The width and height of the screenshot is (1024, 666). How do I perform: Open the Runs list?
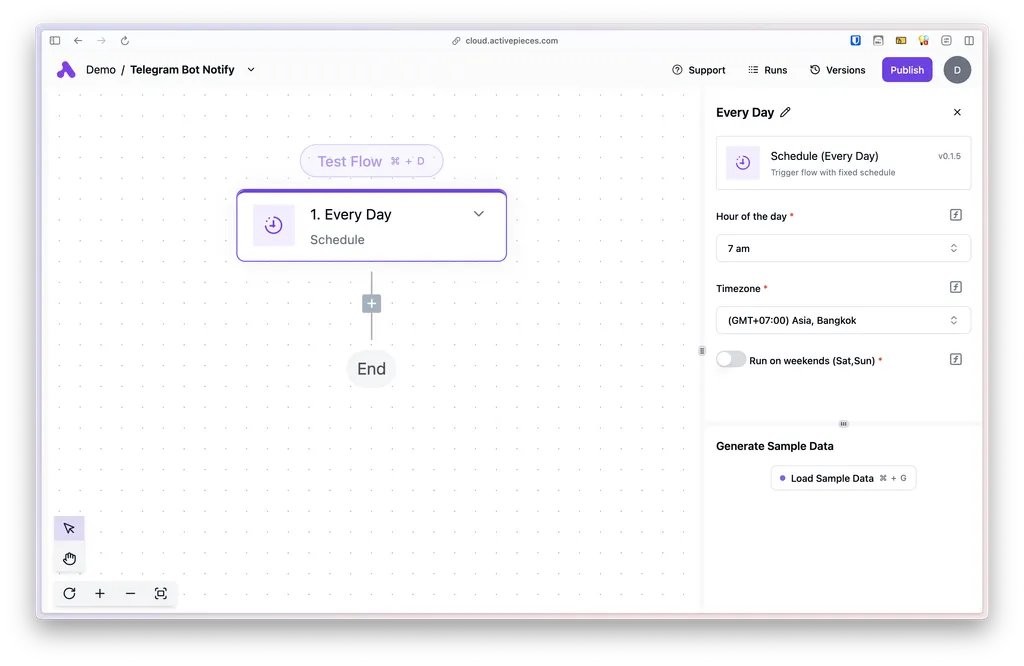click(768, 70)
